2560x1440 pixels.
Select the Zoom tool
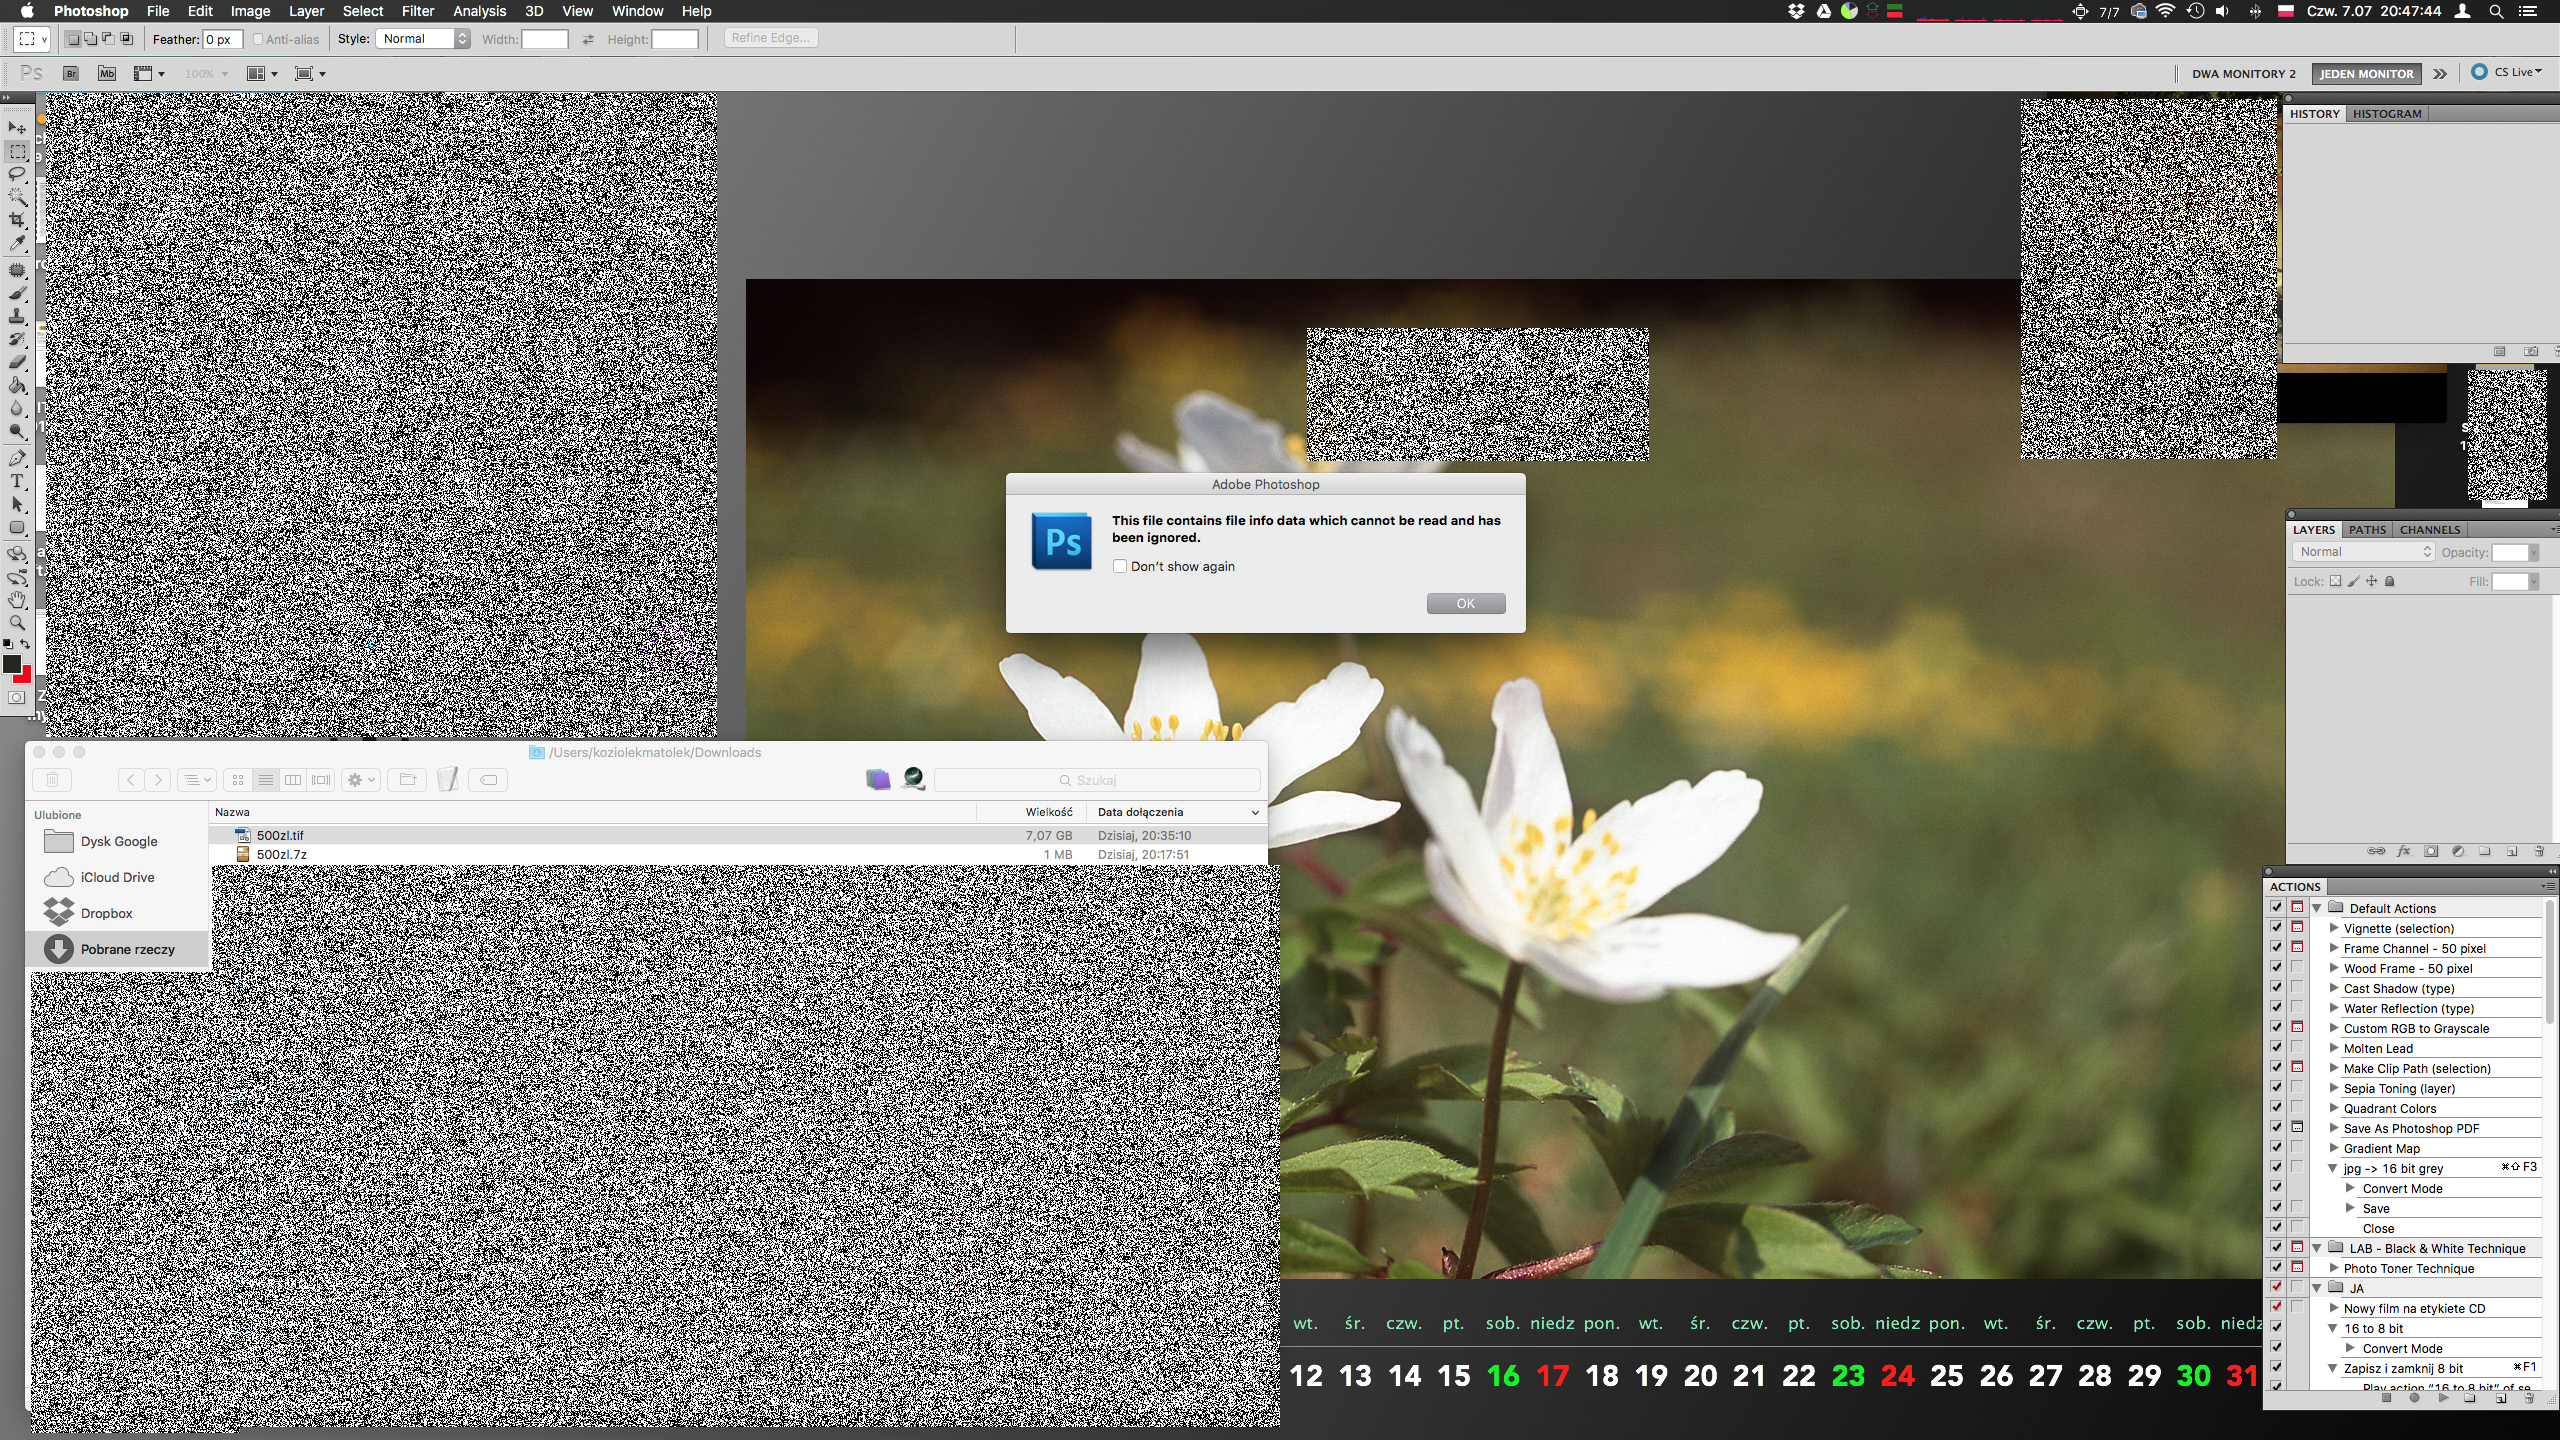(17, 623)
